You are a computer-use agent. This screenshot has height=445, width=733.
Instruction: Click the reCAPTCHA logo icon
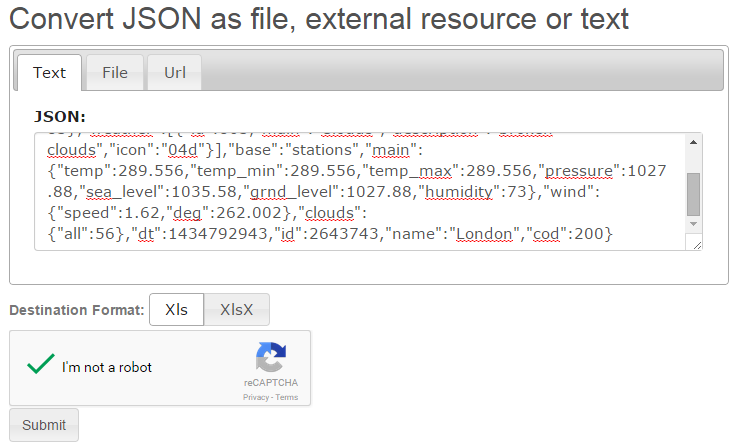pyautogui.click(x=271, y=358)
